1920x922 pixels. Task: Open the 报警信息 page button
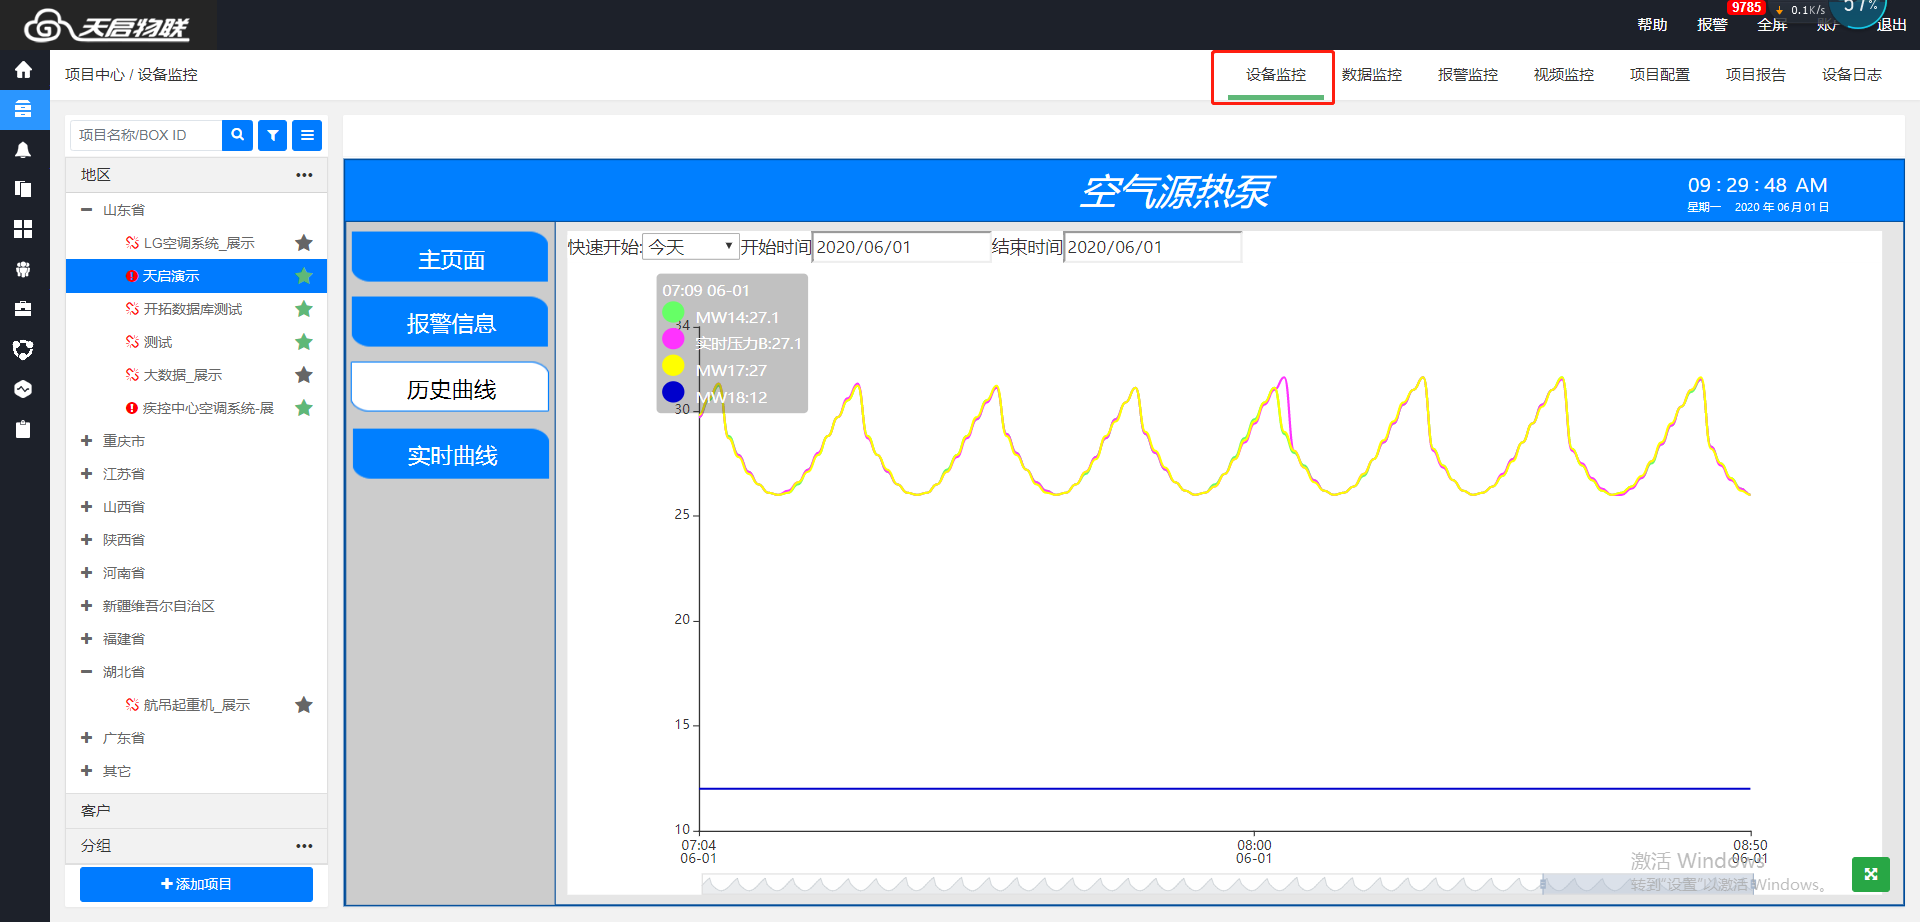tap(451, 322)
